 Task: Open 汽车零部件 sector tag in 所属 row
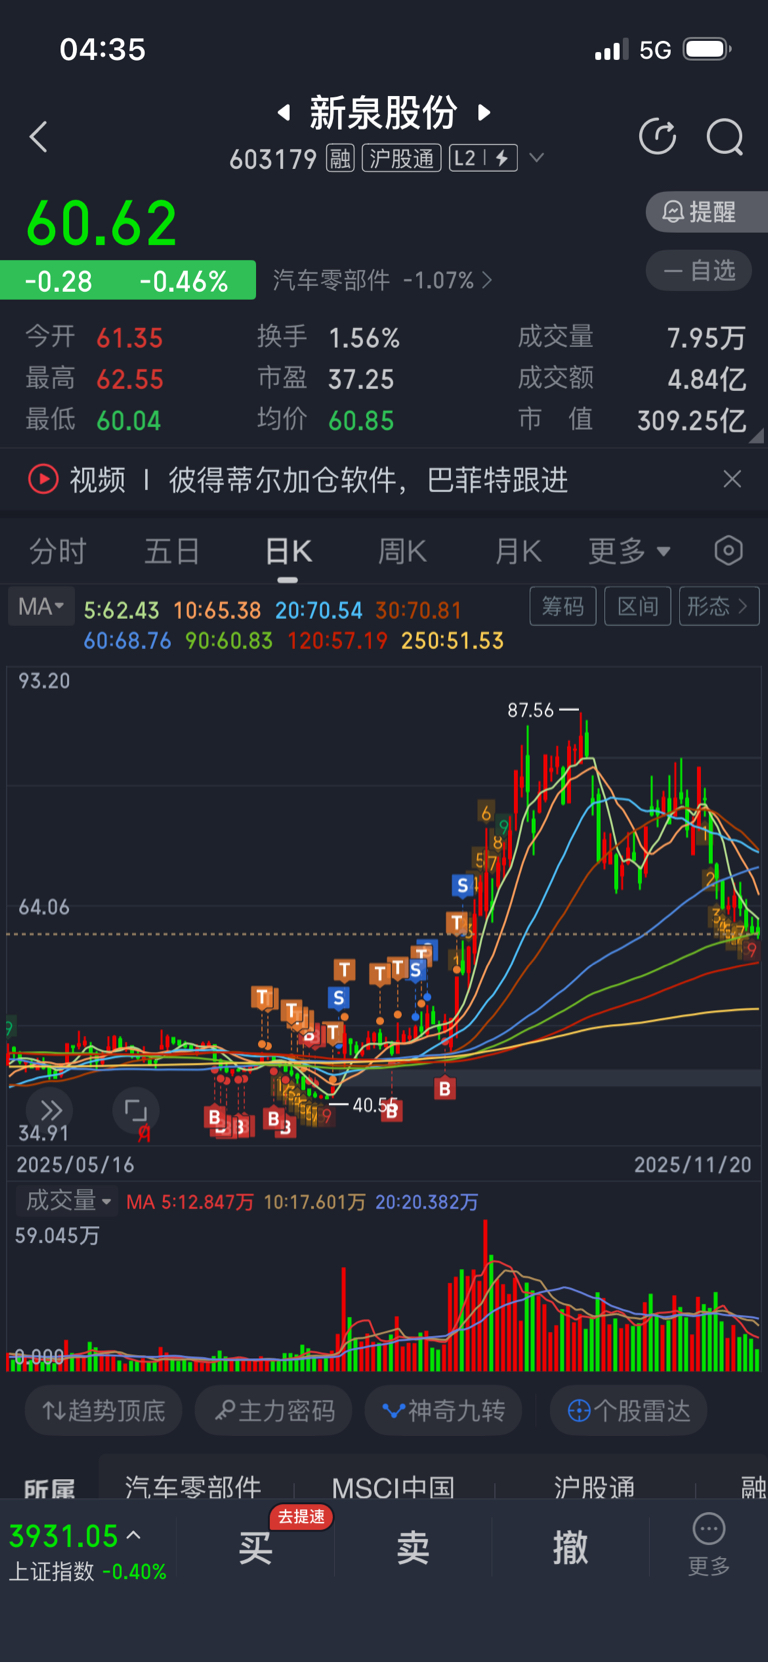pos(193,1487)
